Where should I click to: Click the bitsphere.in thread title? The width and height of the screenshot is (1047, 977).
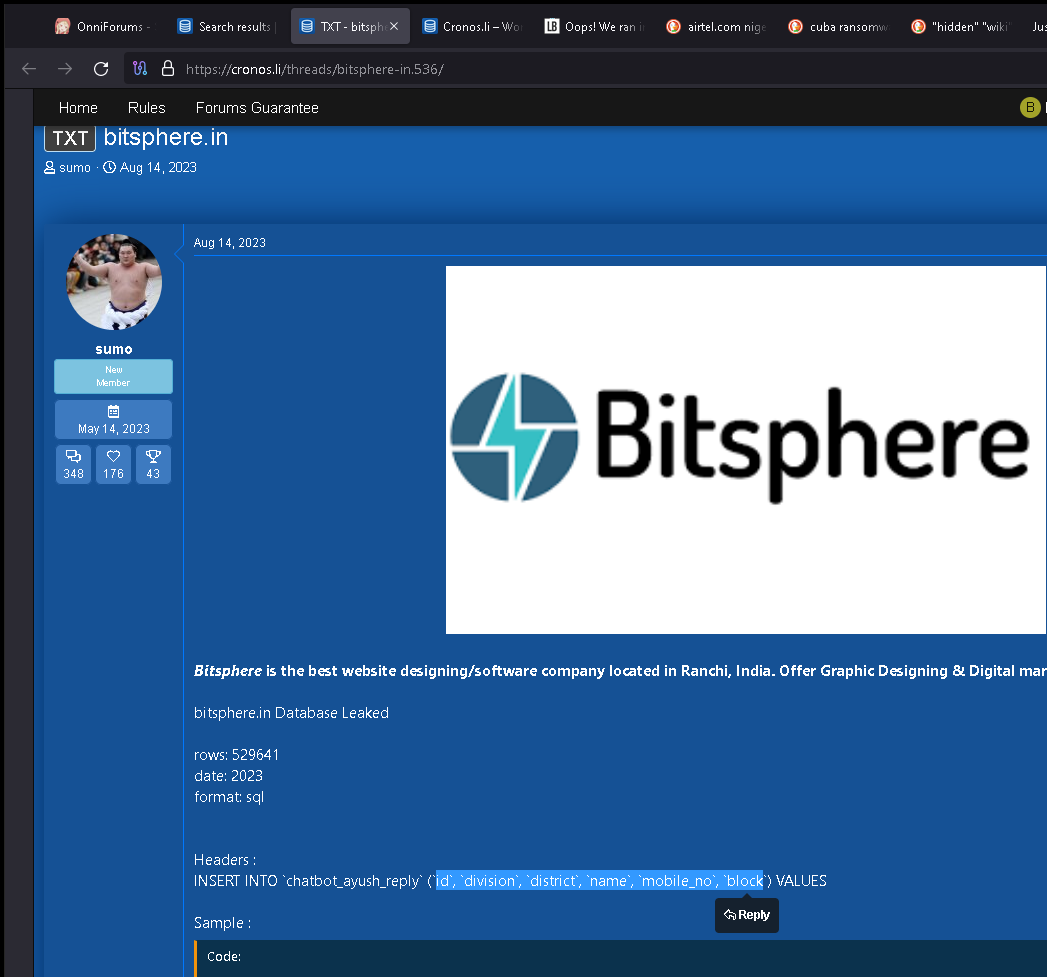coord(166,137)
